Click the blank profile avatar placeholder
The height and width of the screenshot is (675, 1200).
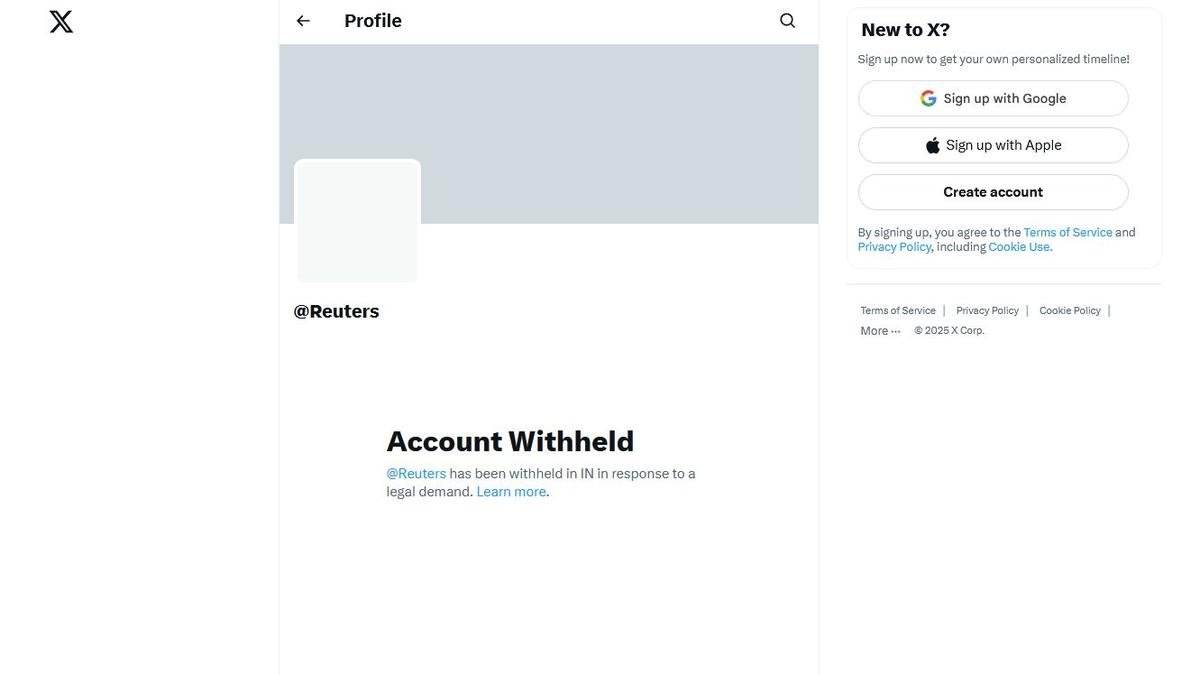coord(357,221)
